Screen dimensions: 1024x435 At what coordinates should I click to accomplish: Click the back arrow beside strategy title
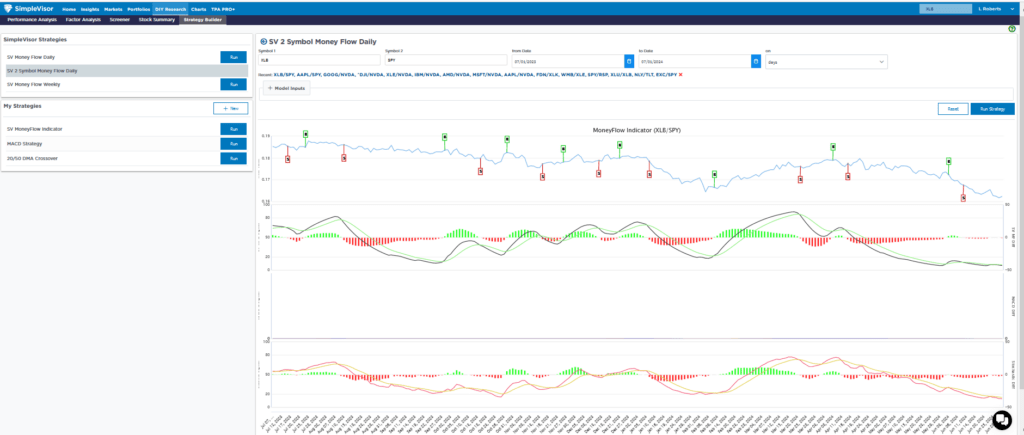pos(263,42)
